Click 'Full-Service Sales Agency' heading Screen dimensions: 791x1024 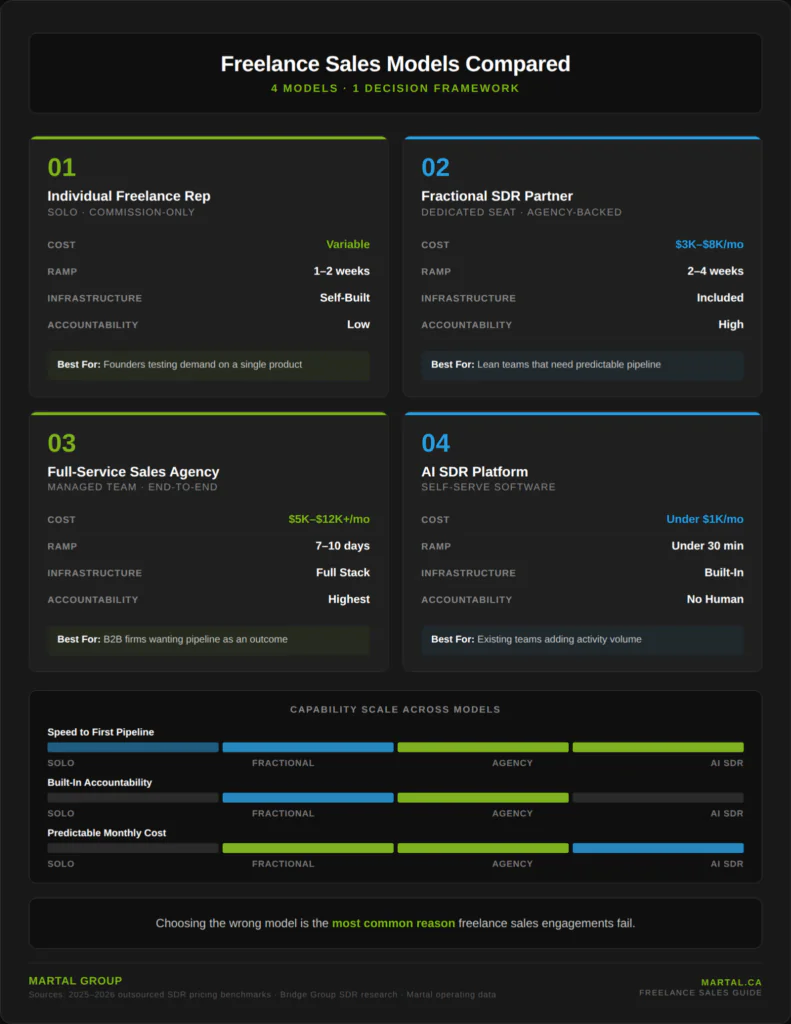click(133, 472)
